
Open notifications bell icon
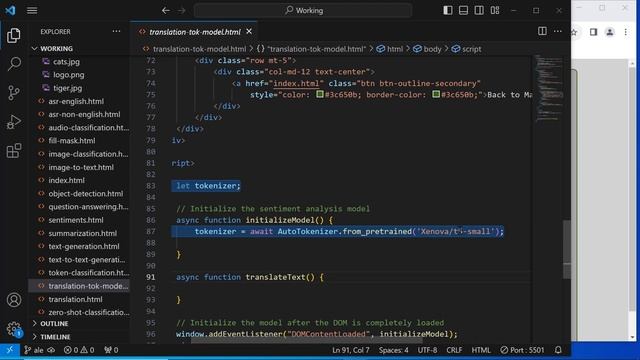pyautogui.click(x=558, y=350)
